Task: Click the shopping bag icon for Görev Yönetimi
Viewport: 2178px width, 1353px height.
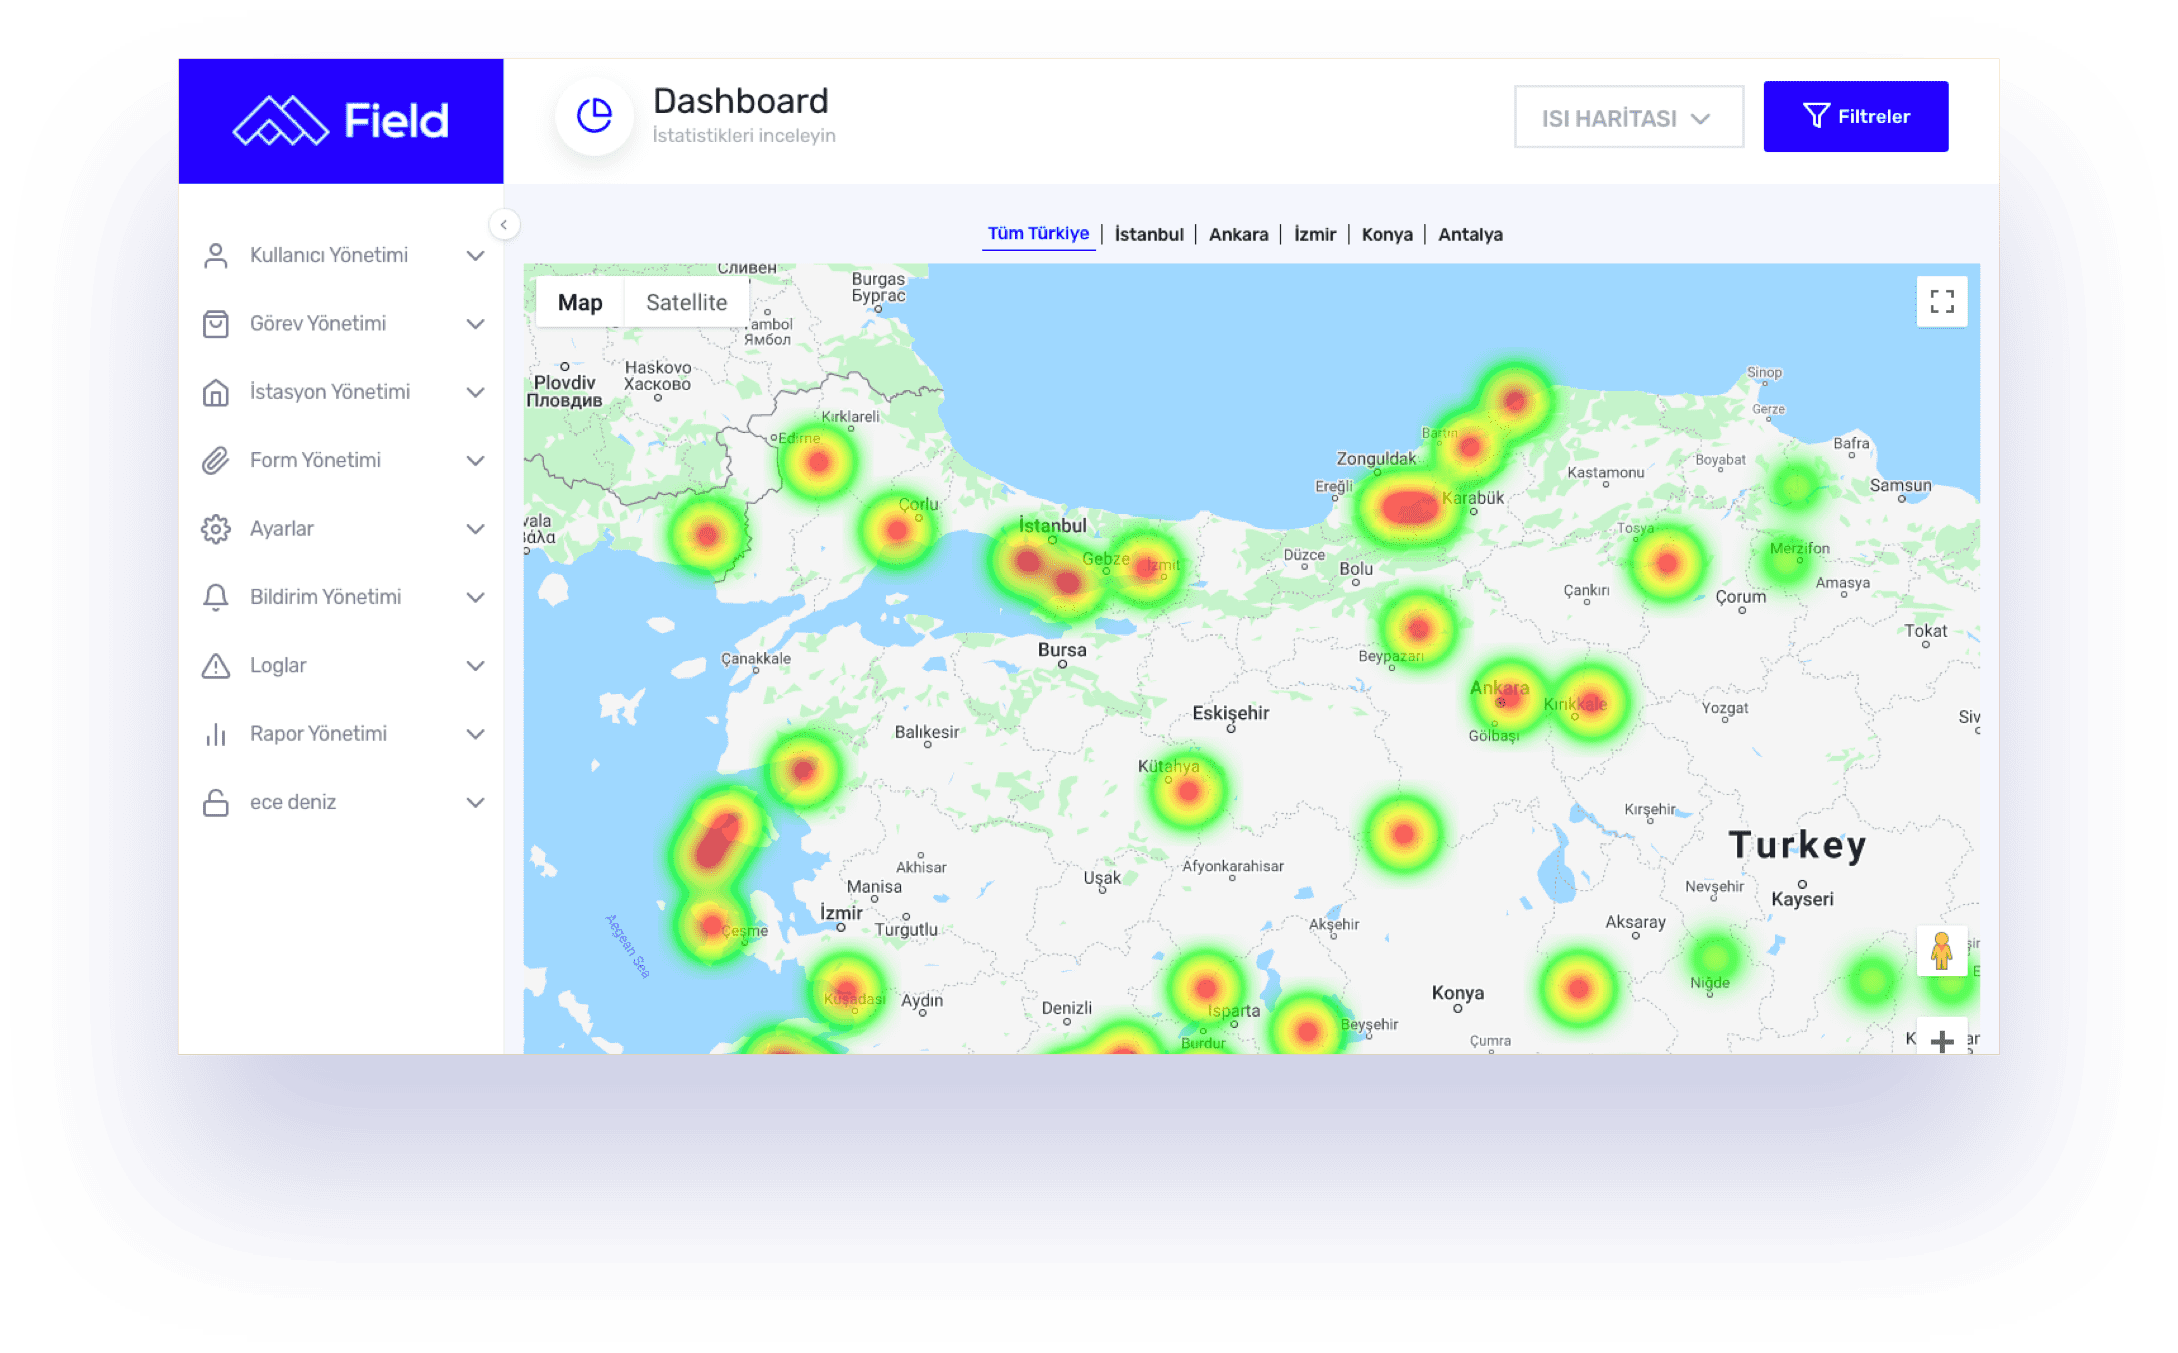Action: (x=215, y=324)
